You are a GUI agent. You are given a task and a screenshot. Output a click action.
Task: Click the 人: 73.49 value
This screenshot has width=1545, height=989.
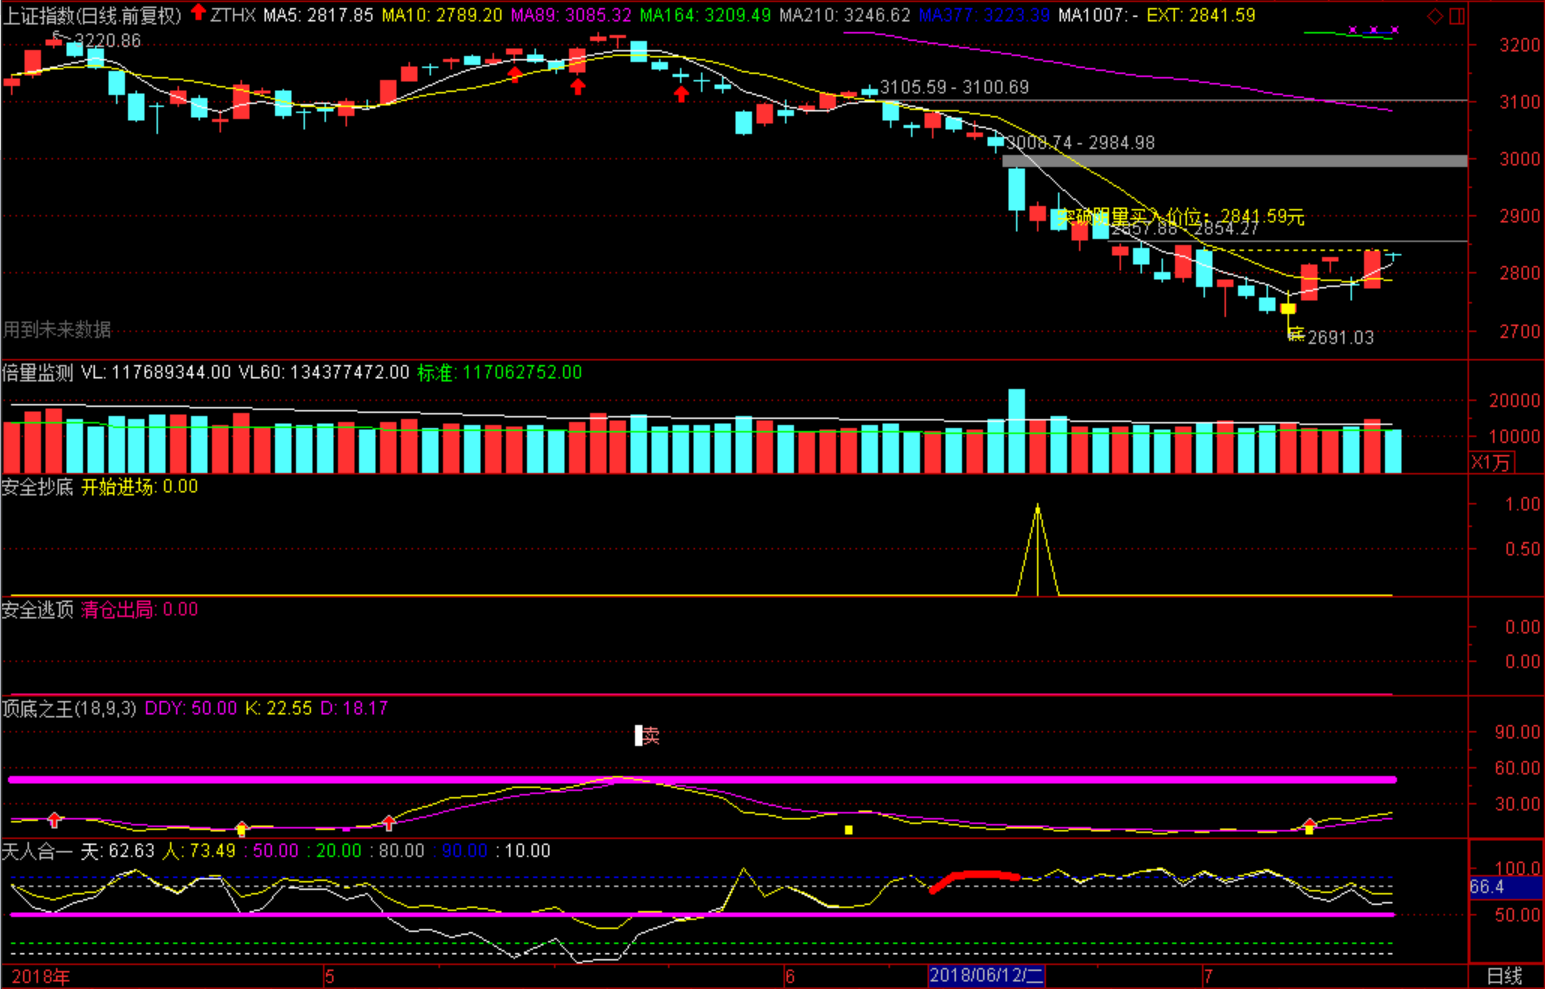[199, 851]
